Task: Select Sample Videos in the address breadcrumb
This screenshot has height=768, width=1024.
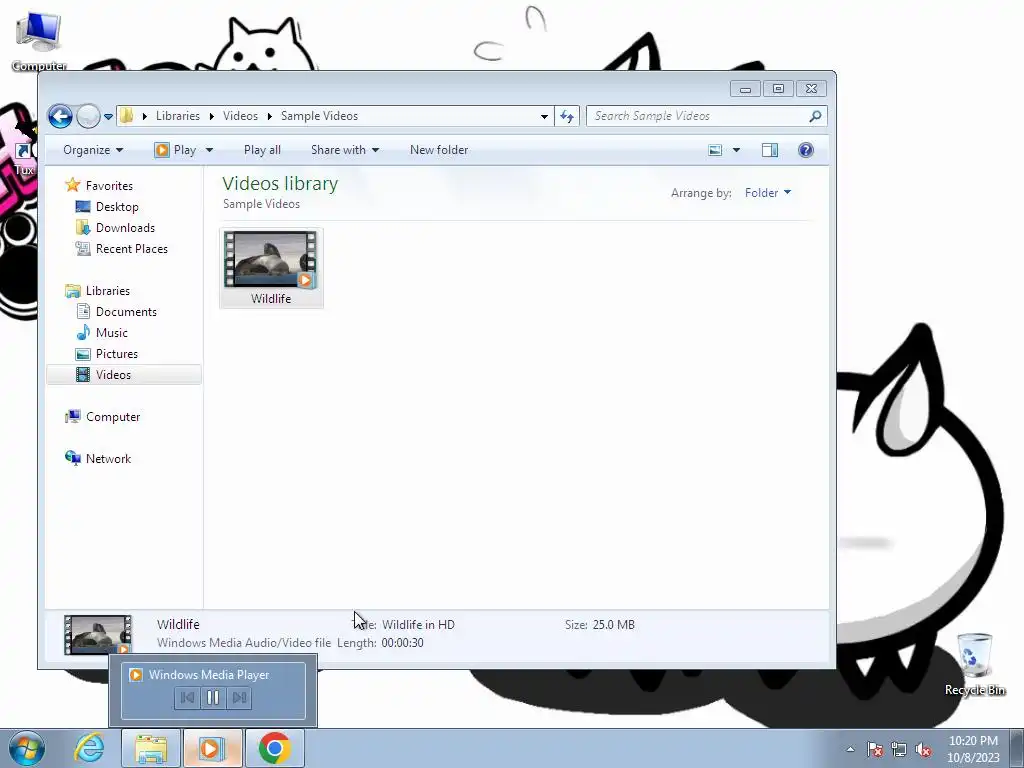Action: (x=319, y=116)
